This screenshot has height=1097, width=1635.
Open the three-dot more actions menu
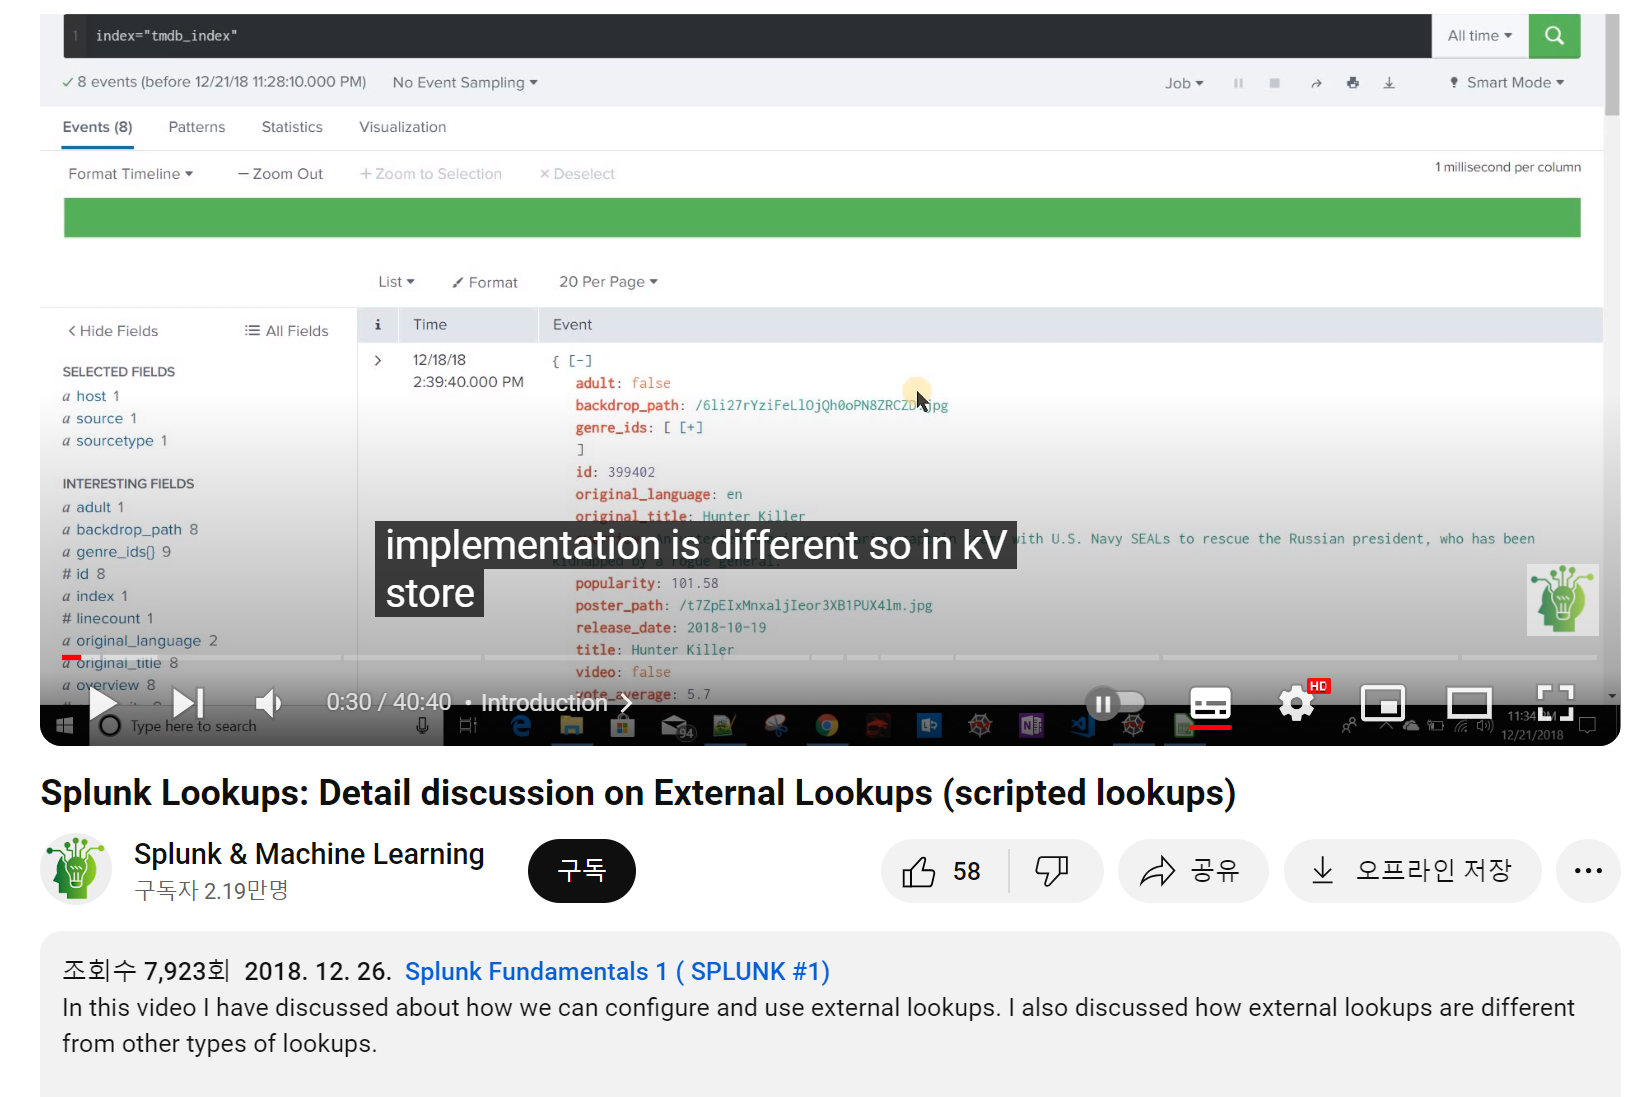point(1588,871)
